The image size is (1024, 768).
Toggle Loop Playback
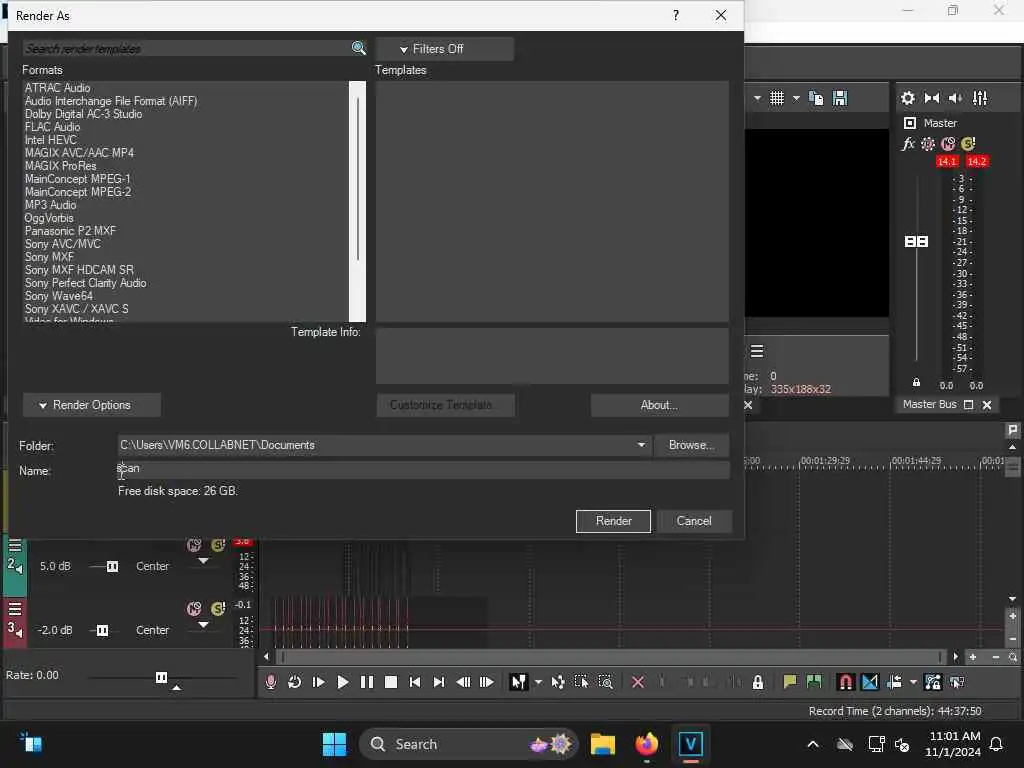click(x=295, y=682)
